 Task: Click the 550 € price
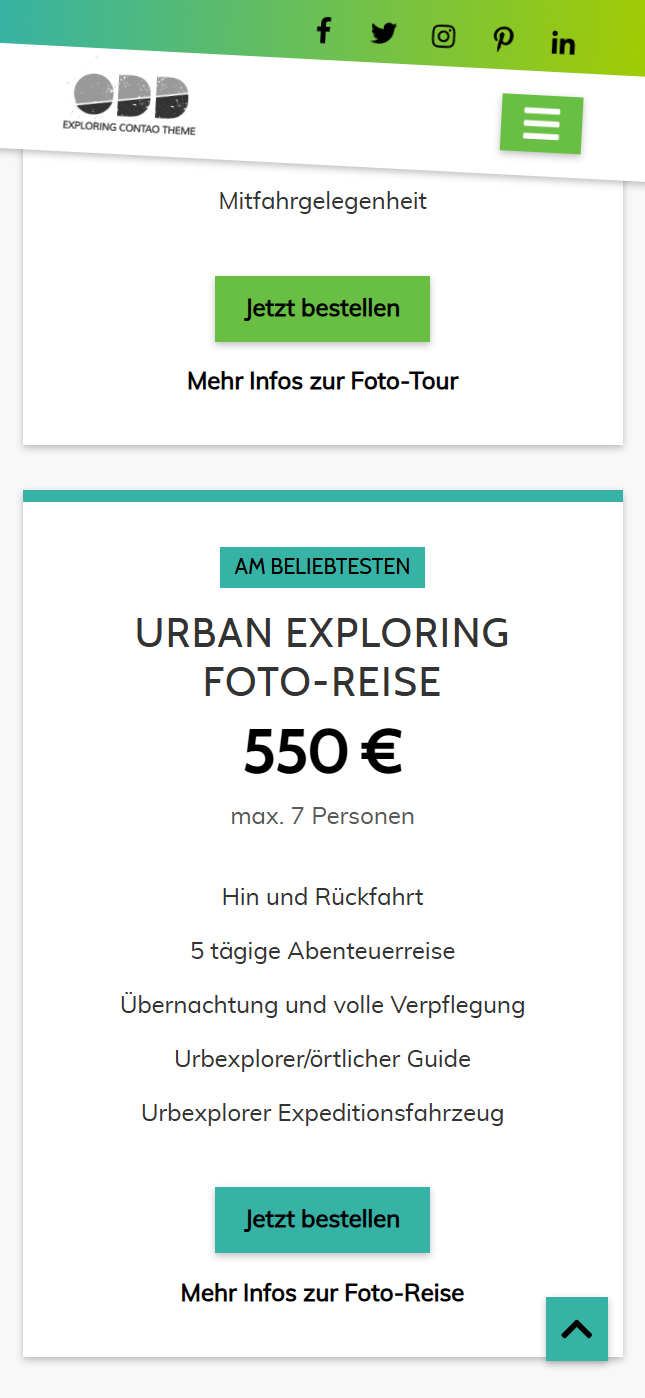pyautogui.click(x=322, y=753)
